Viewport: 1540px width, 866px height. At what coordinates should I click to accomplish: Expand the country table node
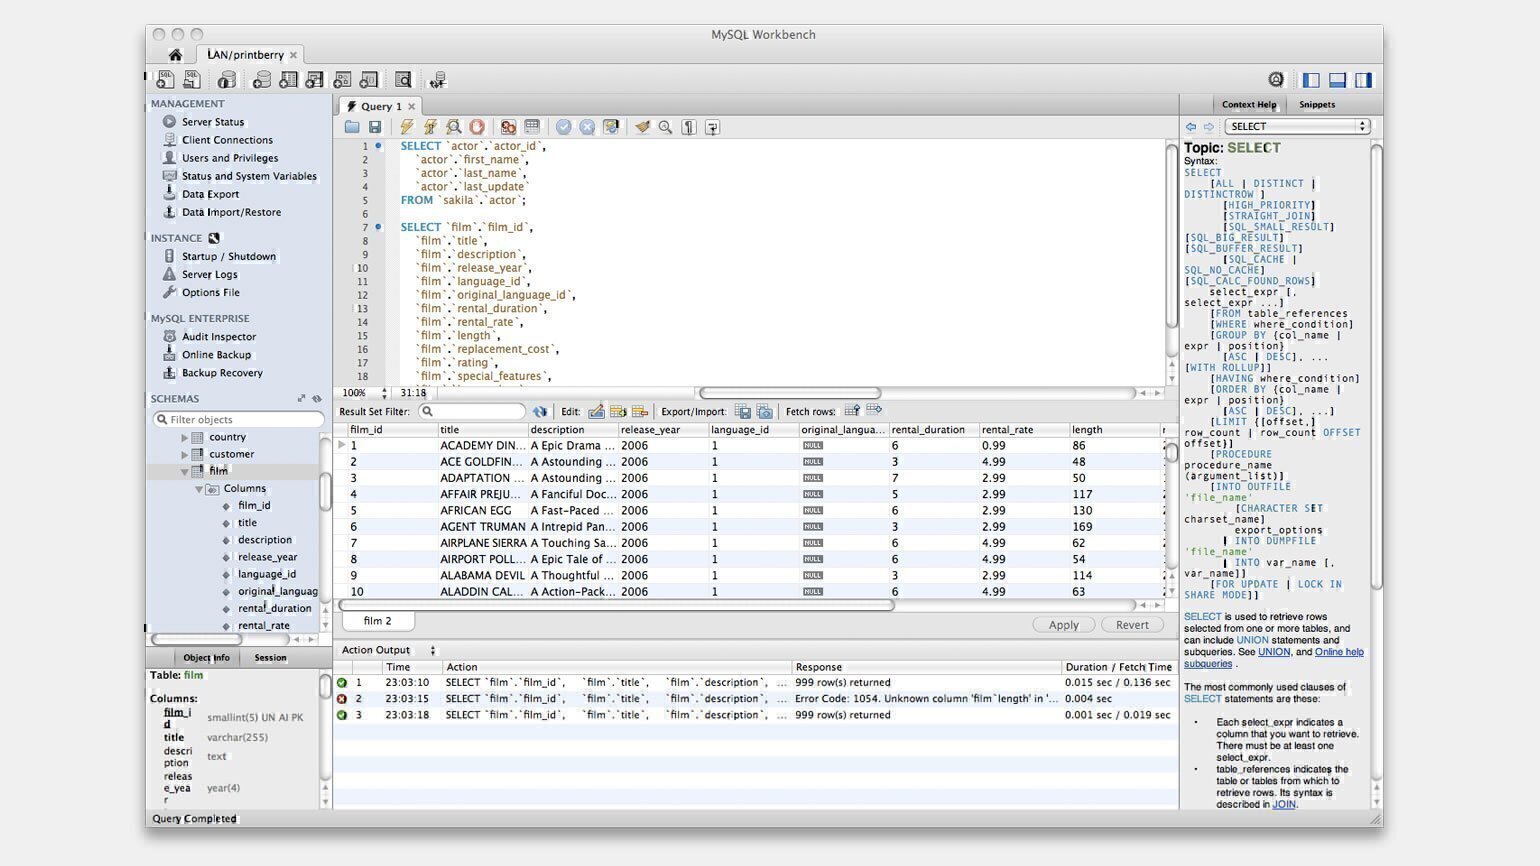click(x=184, y=438)
